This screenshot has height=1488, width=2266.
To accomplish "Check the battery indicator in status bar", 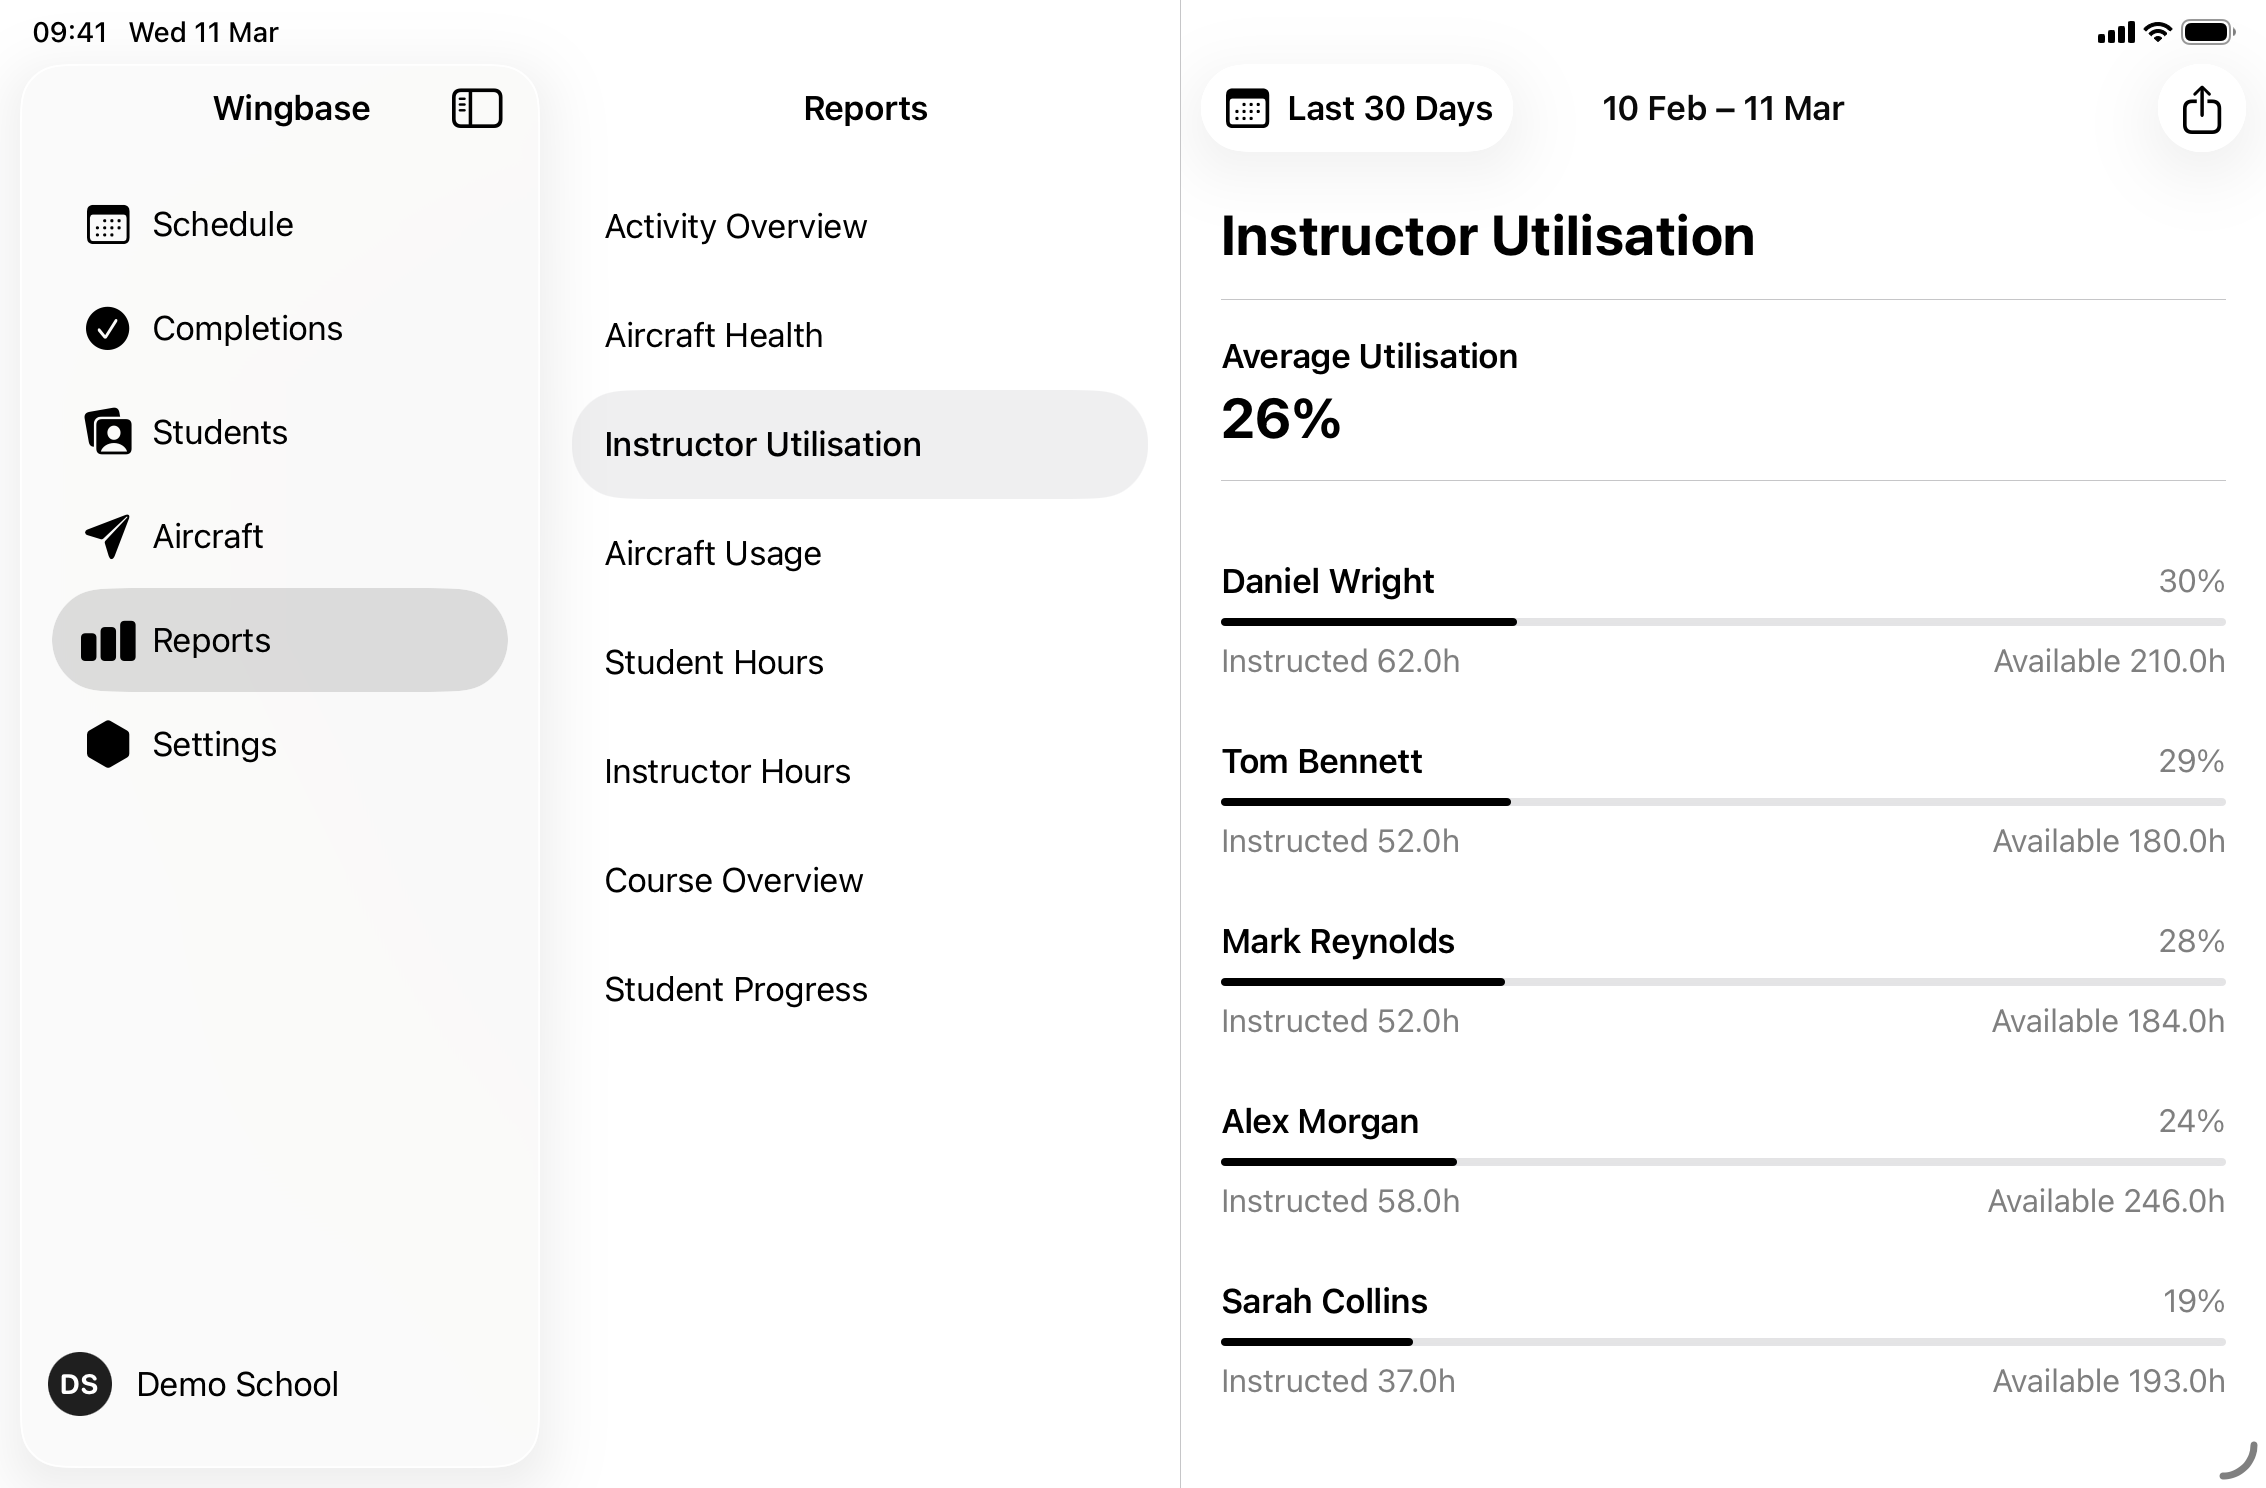I will coord(2208,33).
